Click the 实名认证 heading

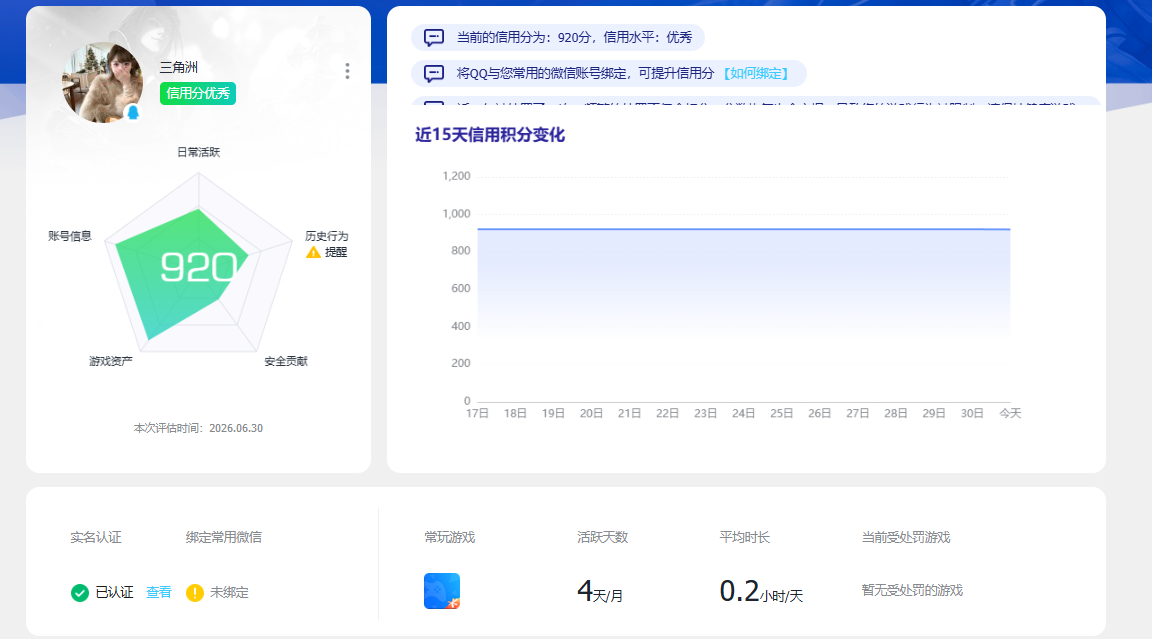[x=96, y=538]
